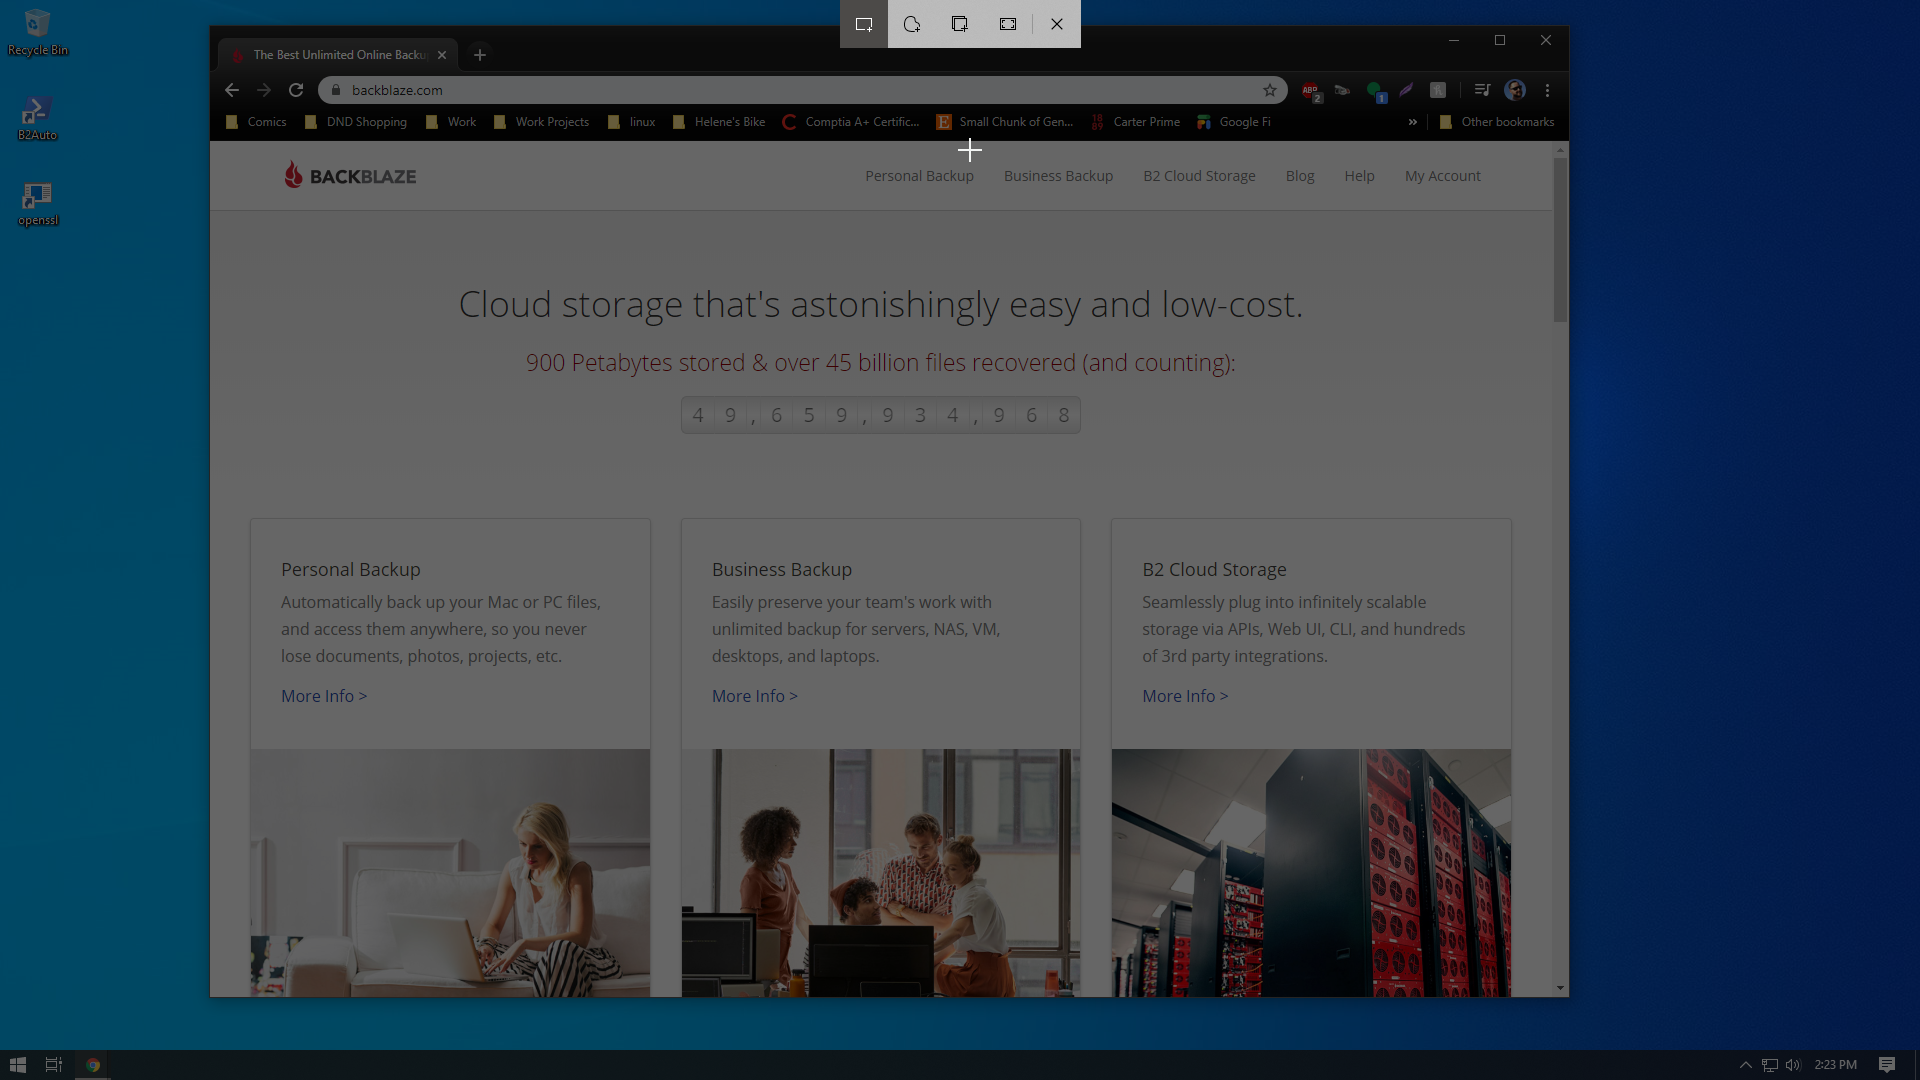
Task: Click More Info under B2 Cloud Storage card
Action: tap(1185, 696)
